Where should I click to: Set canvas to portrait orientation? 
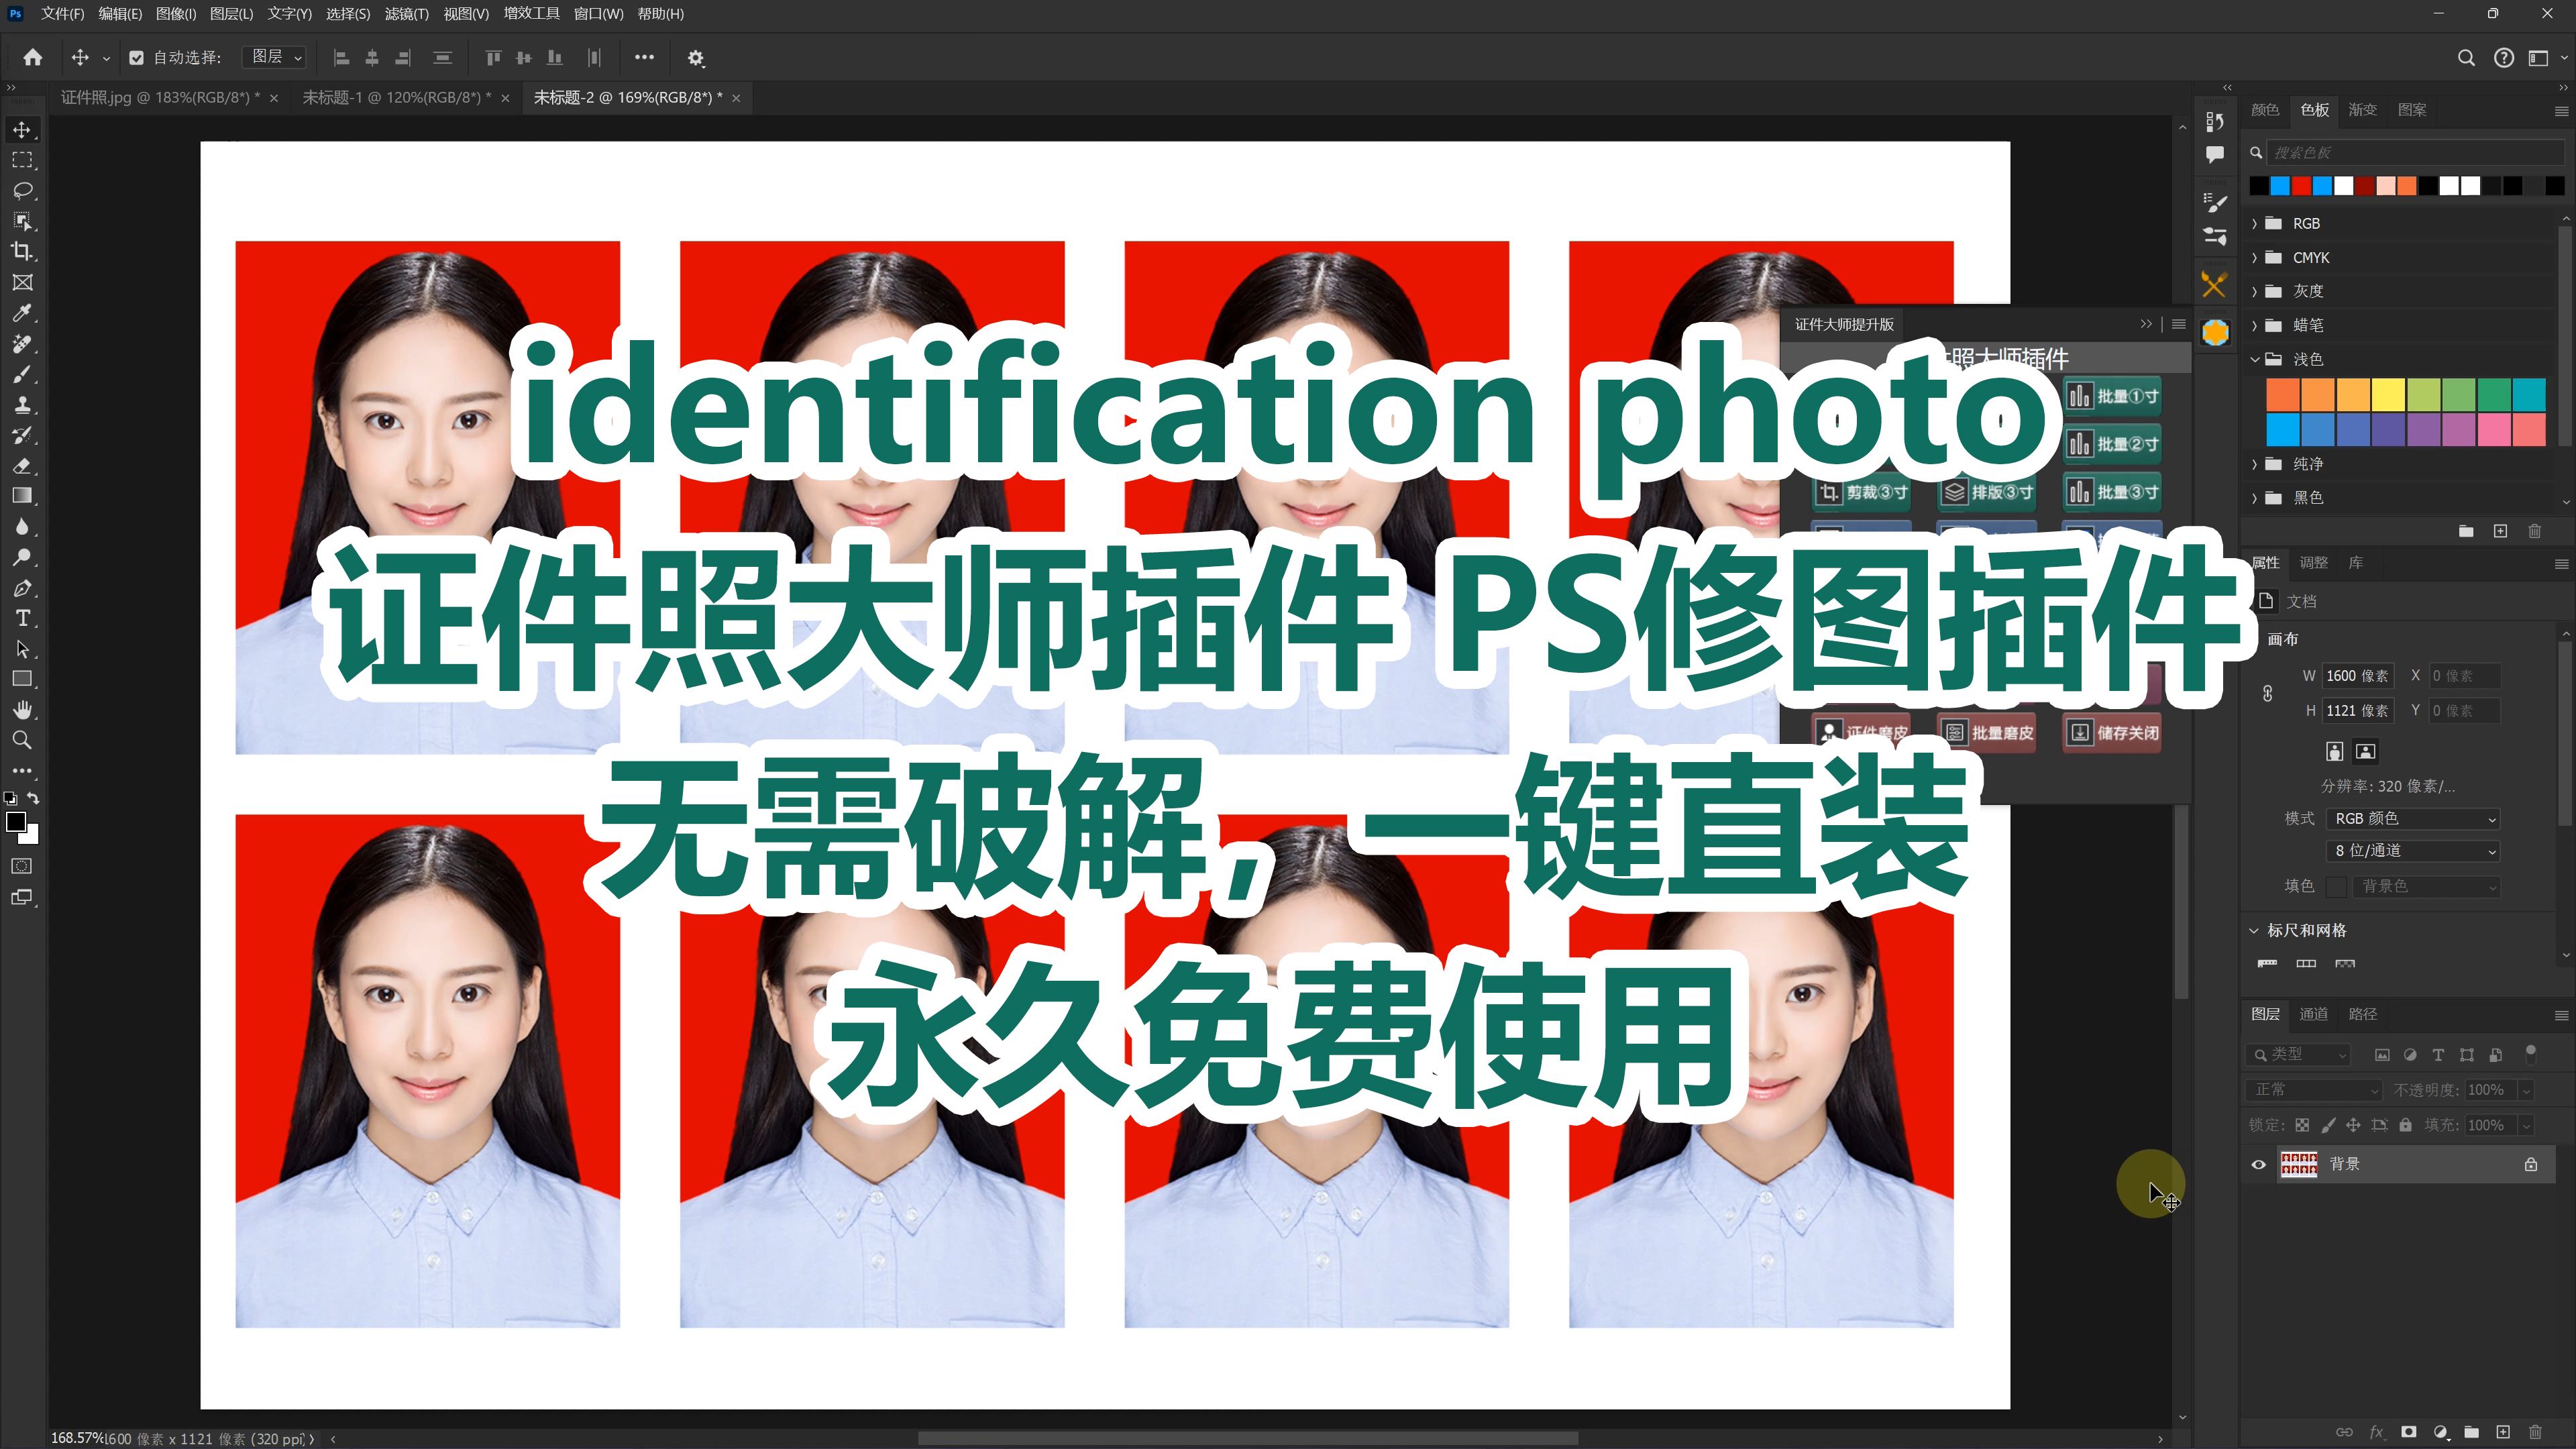pos(2334,751)
